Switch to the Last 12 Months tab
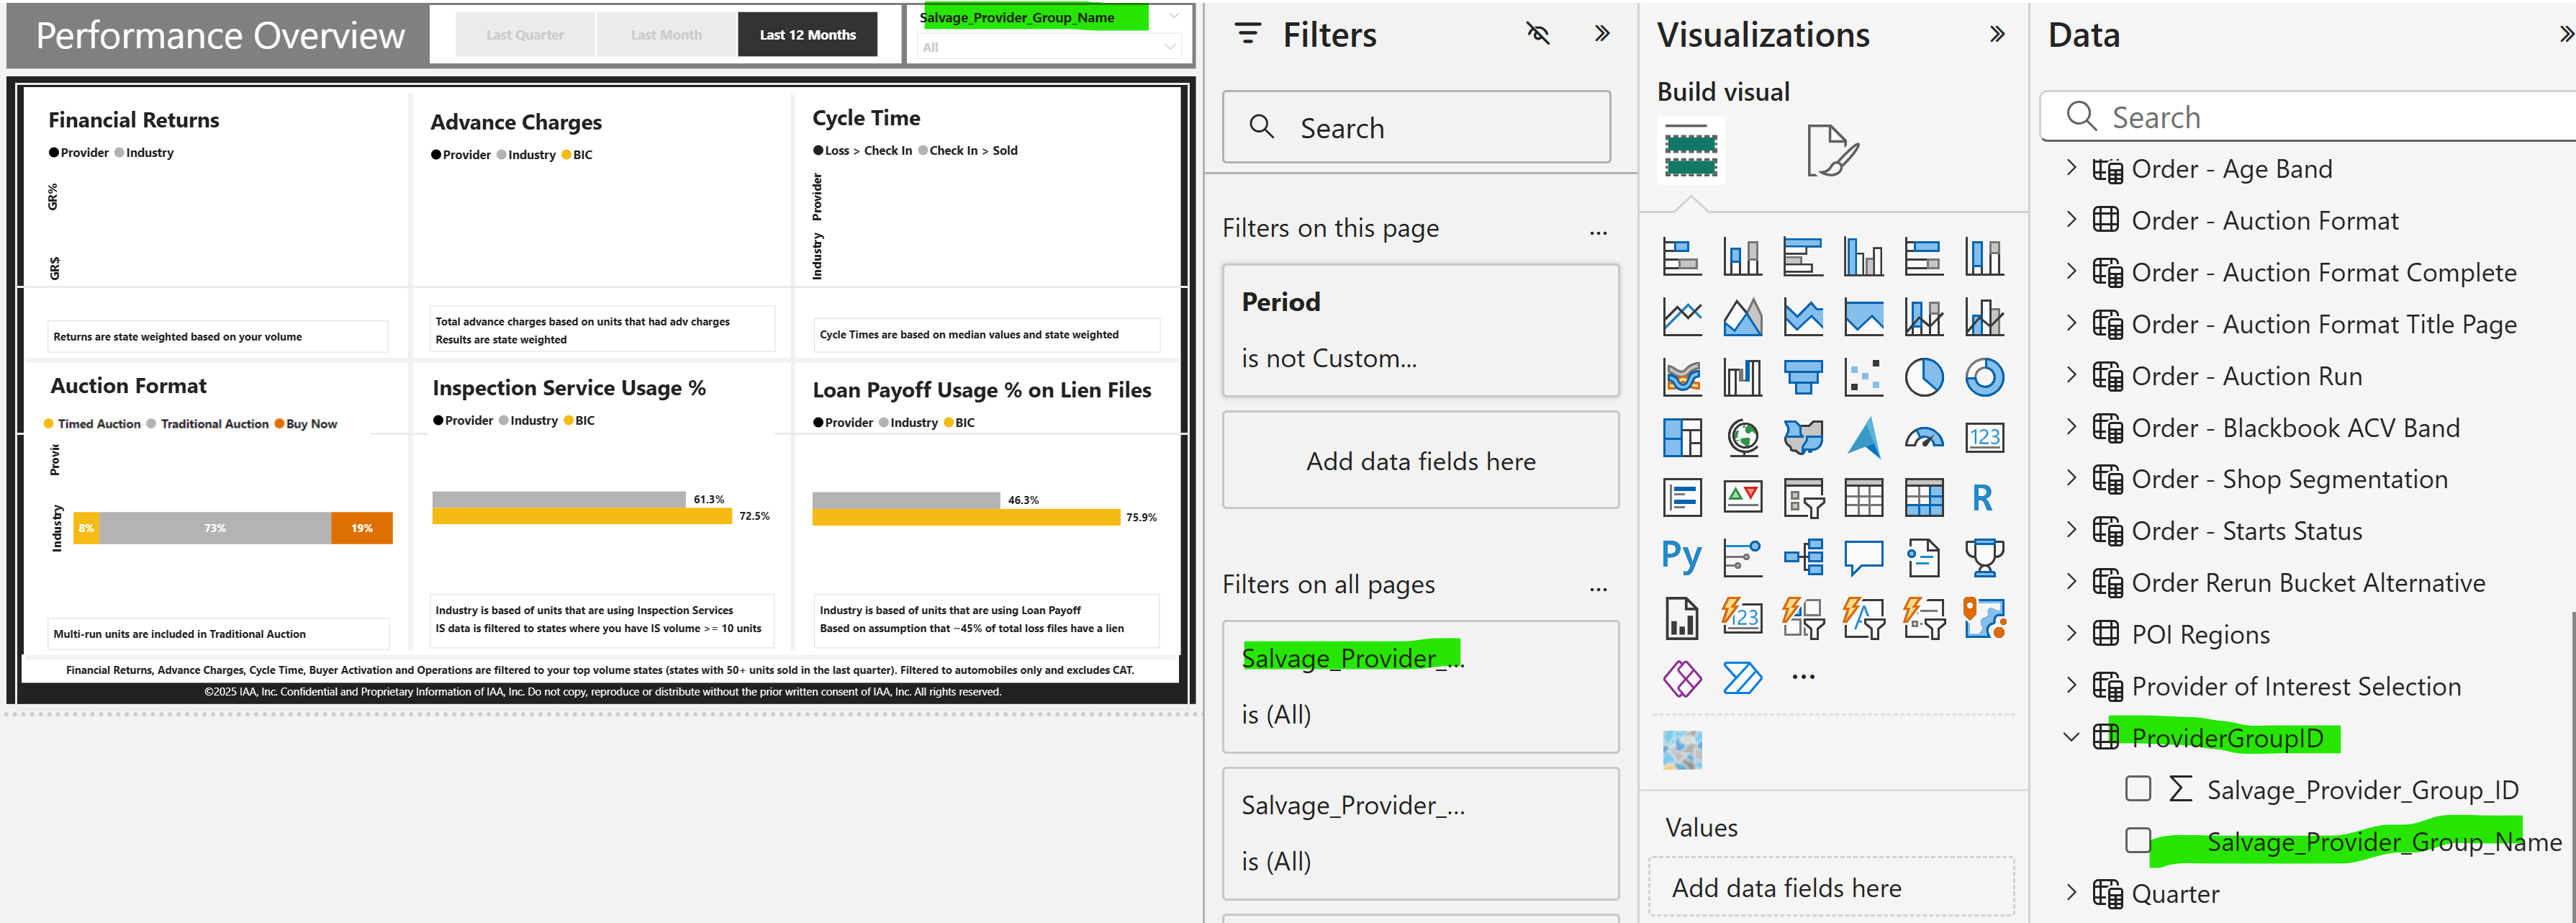The width and height of the screenshot is (2576, 923). tap(807, 35)
